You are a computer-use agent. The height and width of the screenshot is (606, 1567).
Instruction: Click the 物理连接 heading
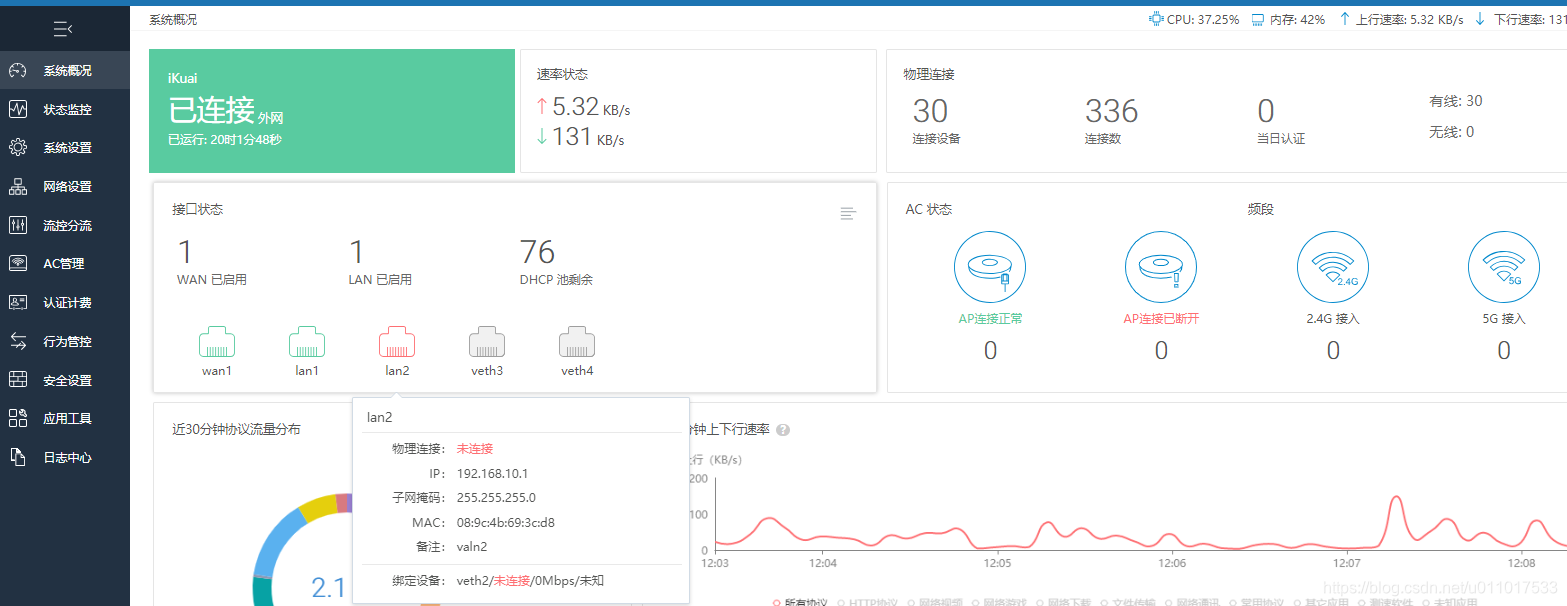pos(929,75)
